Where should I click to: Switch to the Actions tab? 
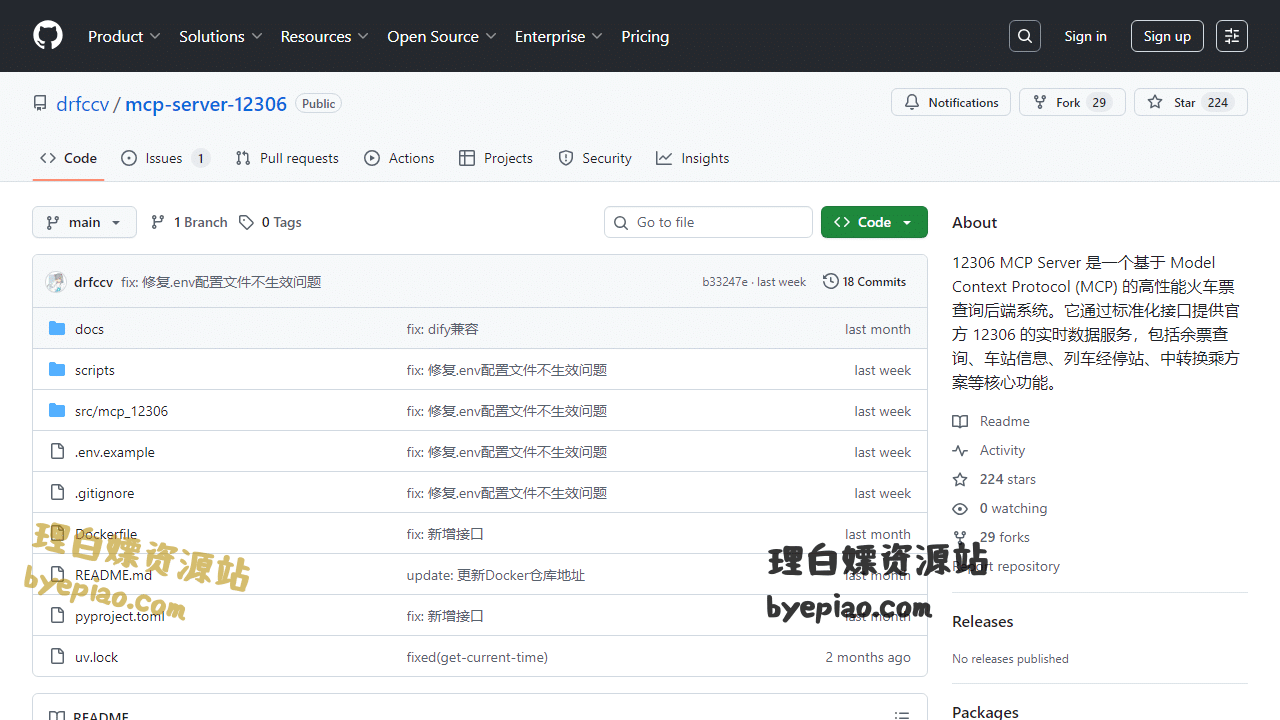pyautogui.click(x=400, y=158)
